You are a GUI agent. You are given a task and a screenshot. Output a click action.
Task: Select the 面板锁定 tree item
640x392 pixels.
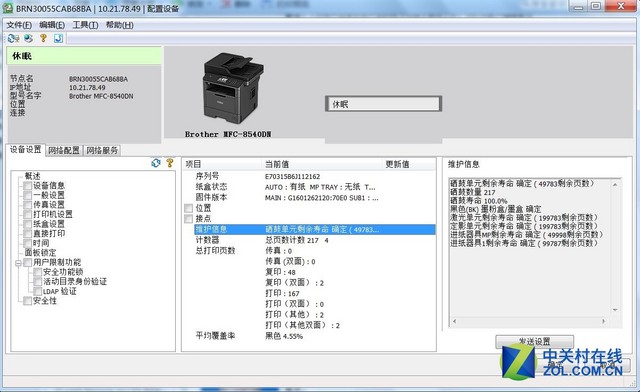(40, 253)
